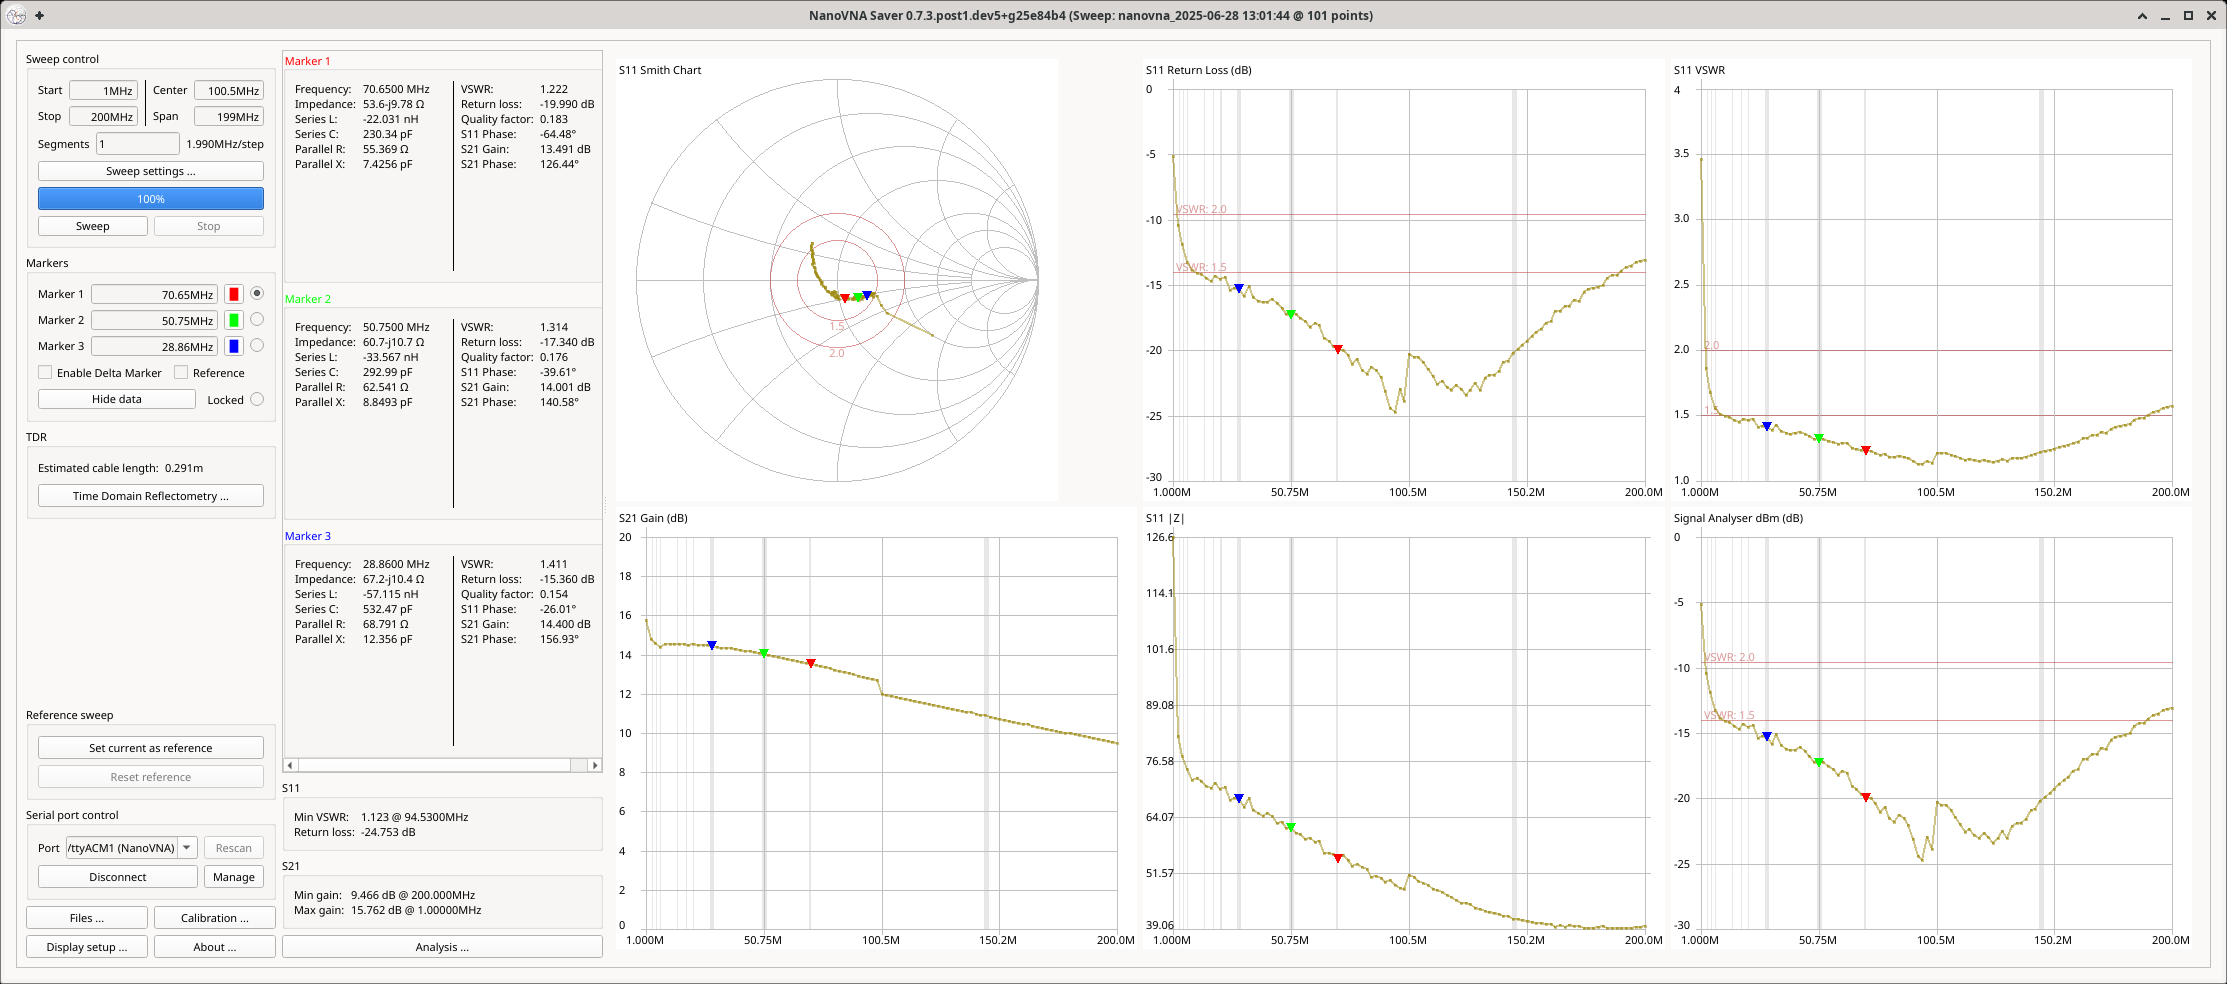Click the Disconnect button

[x=118, y=877]
